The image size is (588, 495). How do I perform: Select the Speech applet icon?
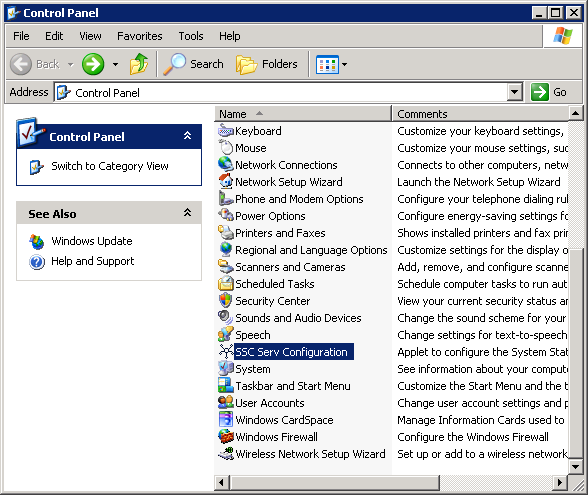pyautogui.click(x=226, y=334)
